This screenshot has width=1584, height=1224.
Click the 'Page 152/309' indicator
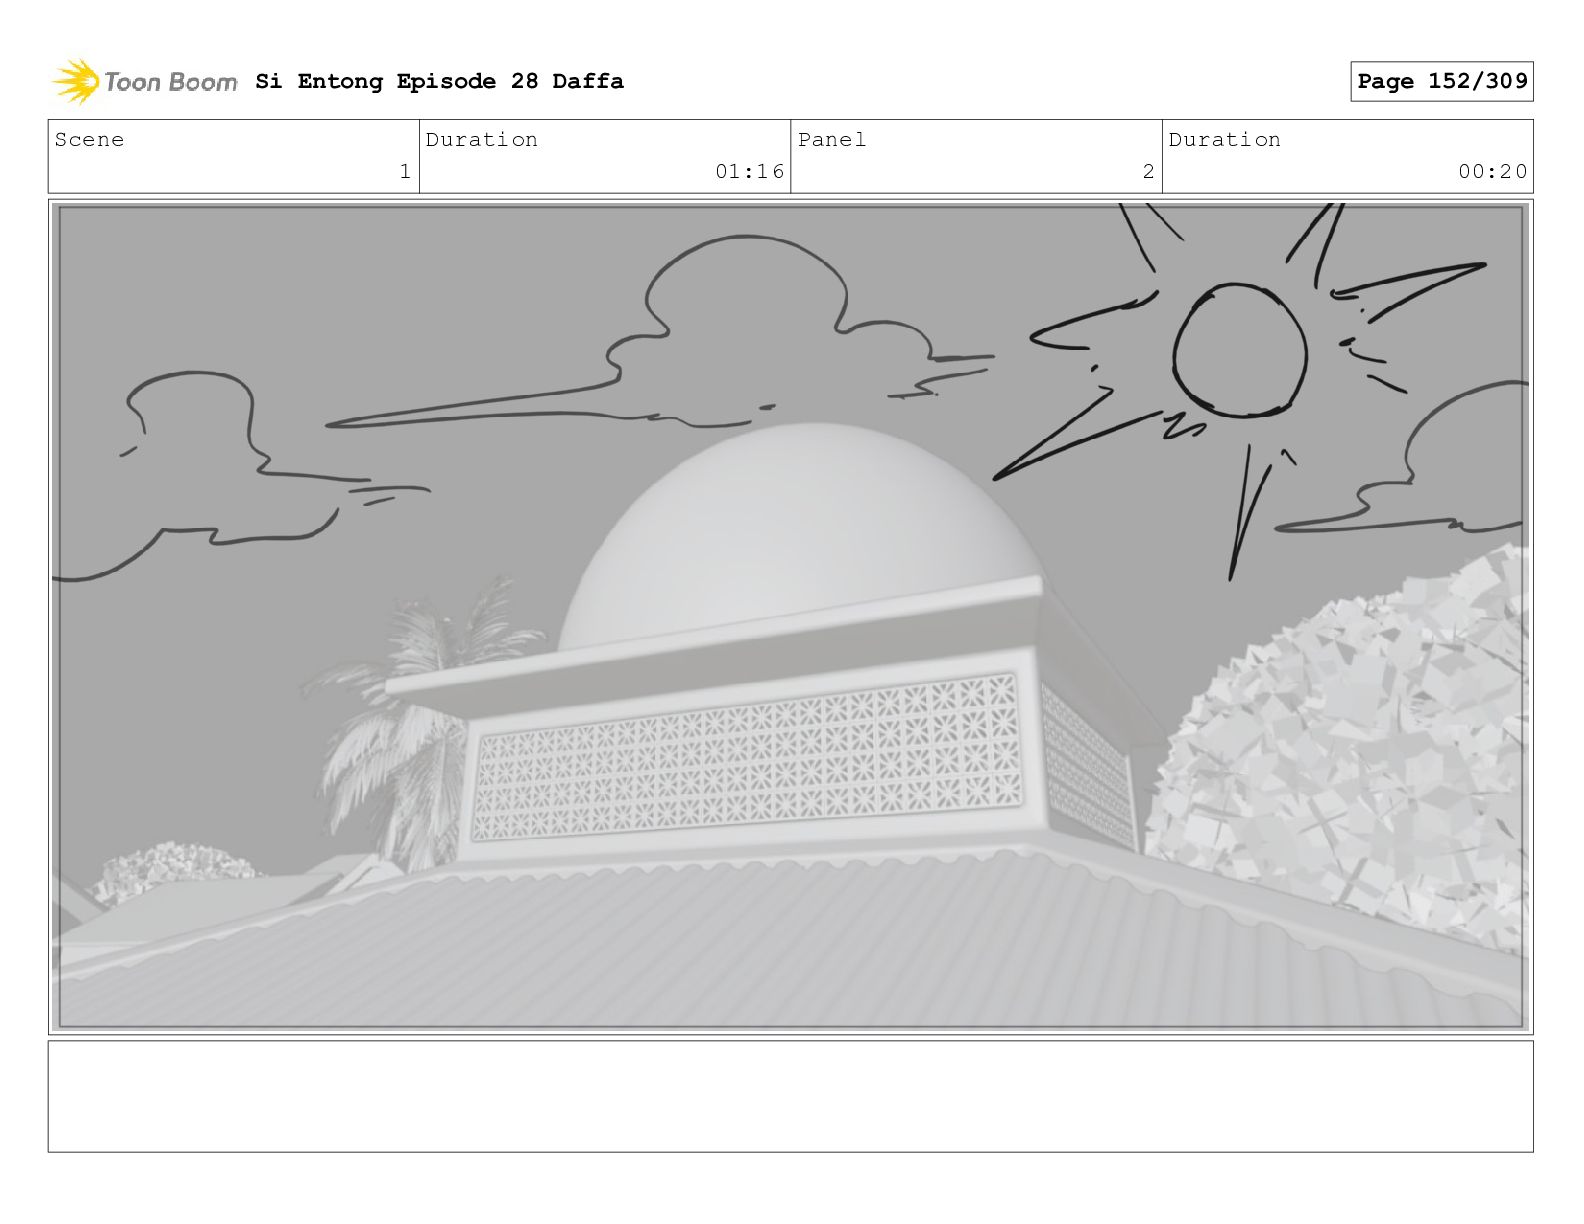point(1442,81)
